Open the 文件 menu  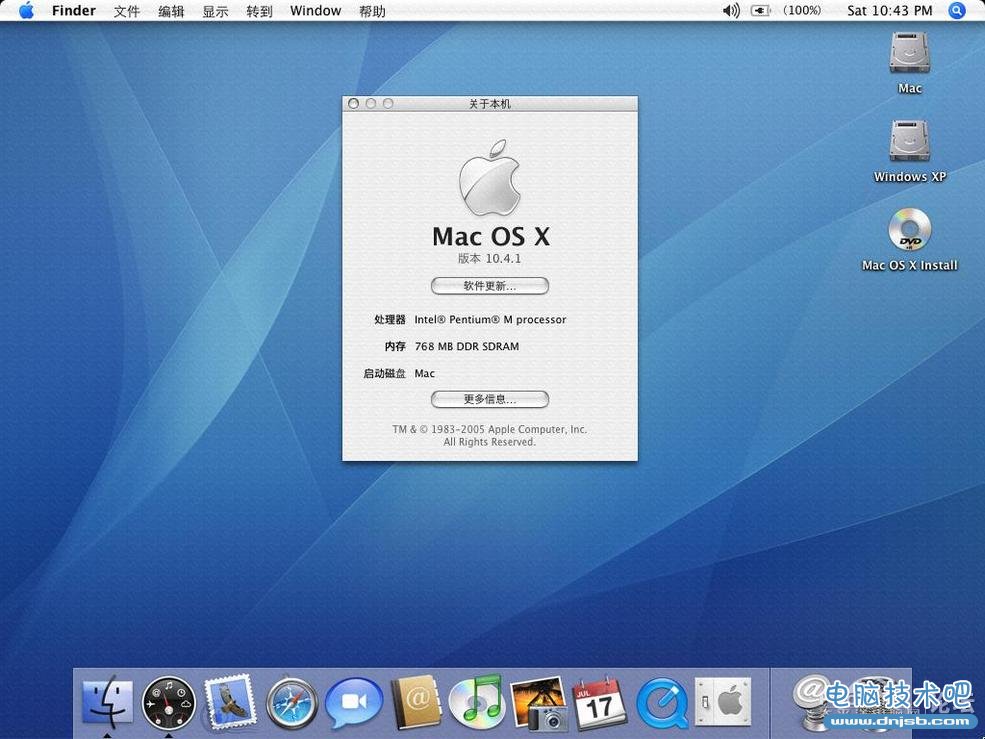127,11
